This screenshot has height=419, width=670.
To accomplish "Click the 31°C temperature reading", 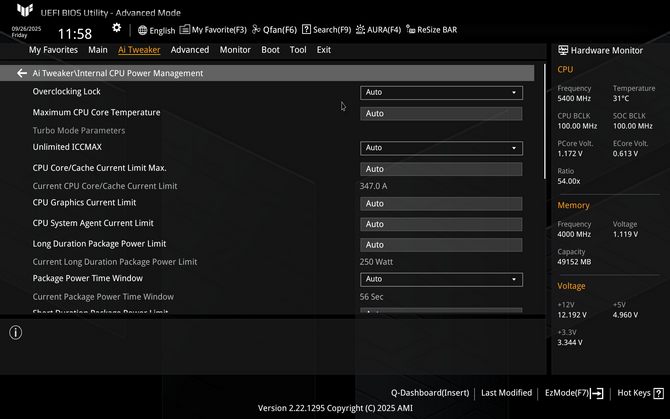I will (621, 99).
